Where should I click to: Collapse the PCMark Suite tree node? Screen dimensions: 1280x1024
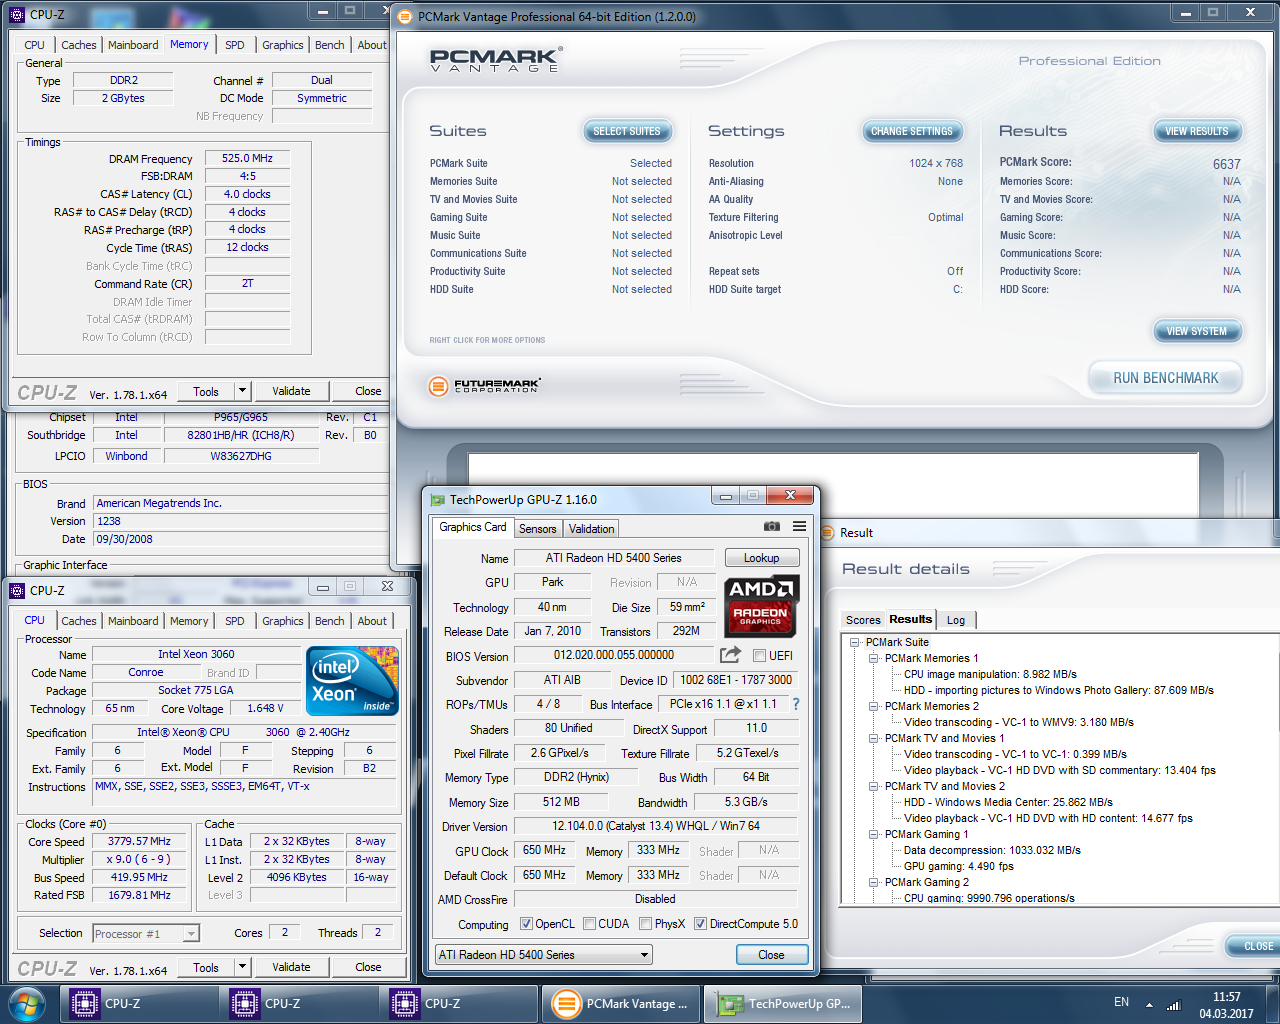(x=855, y=642)
